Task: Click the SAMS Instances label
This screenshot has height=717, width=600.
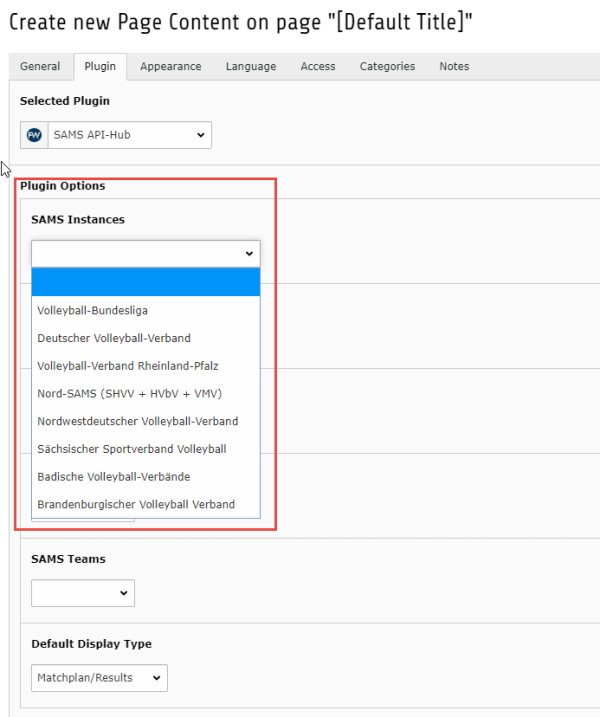Action: [x=78, y=219]
